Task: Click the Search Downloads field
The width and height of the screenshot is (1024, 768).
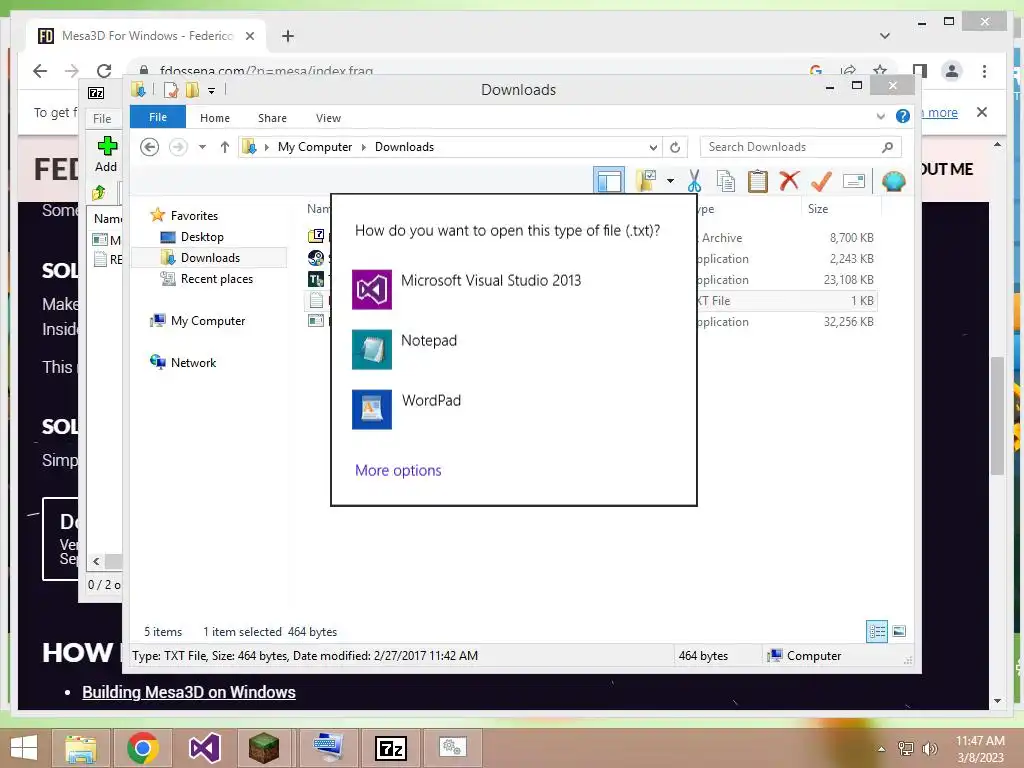Action: [x=800, y=147]
